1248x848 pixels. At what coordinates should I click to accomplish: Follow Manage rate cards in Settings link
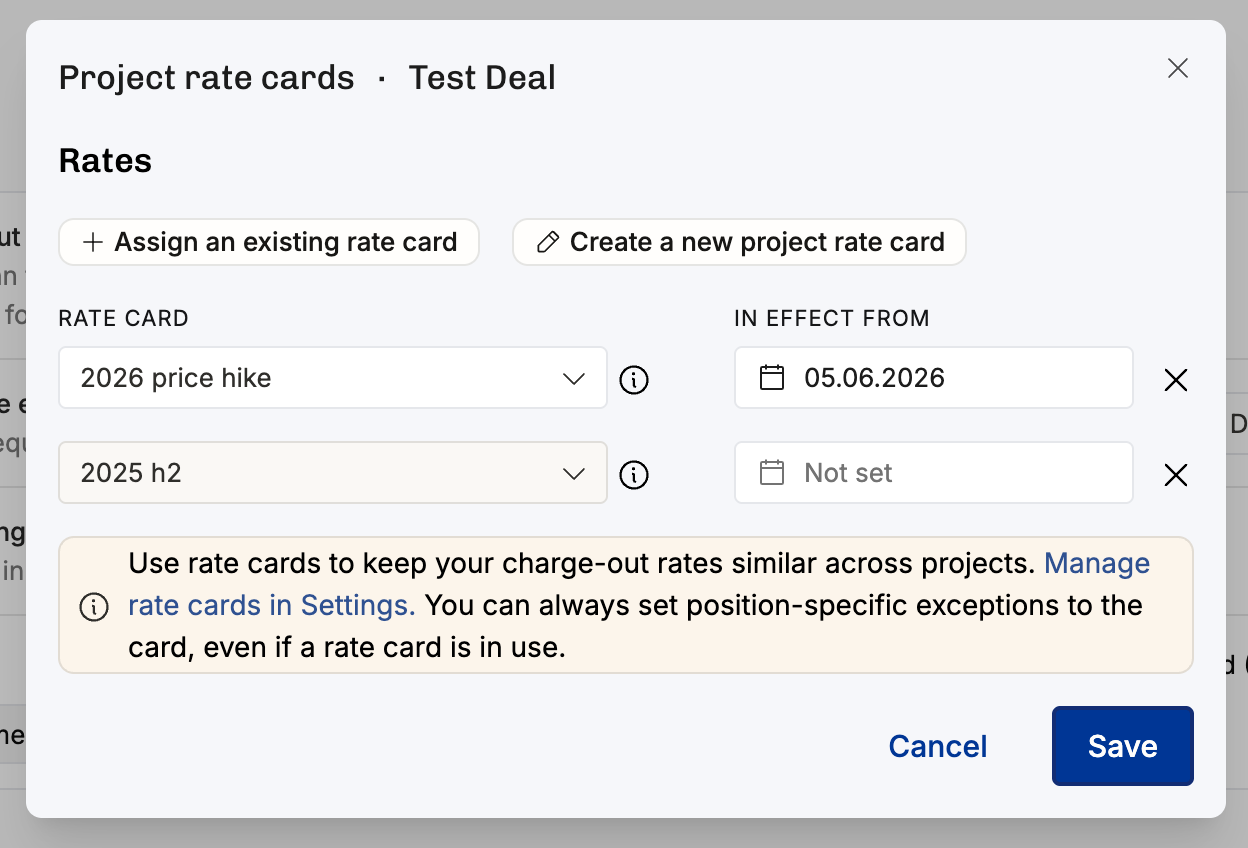[639, 585]
